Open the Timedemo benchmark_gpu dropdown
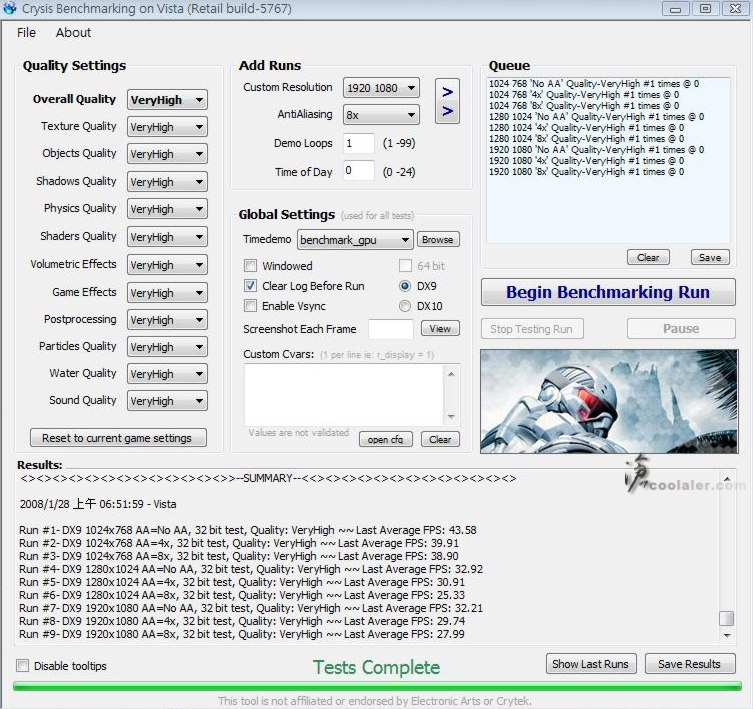This screenshot has height=709, width=753. (x=355, y=240)
